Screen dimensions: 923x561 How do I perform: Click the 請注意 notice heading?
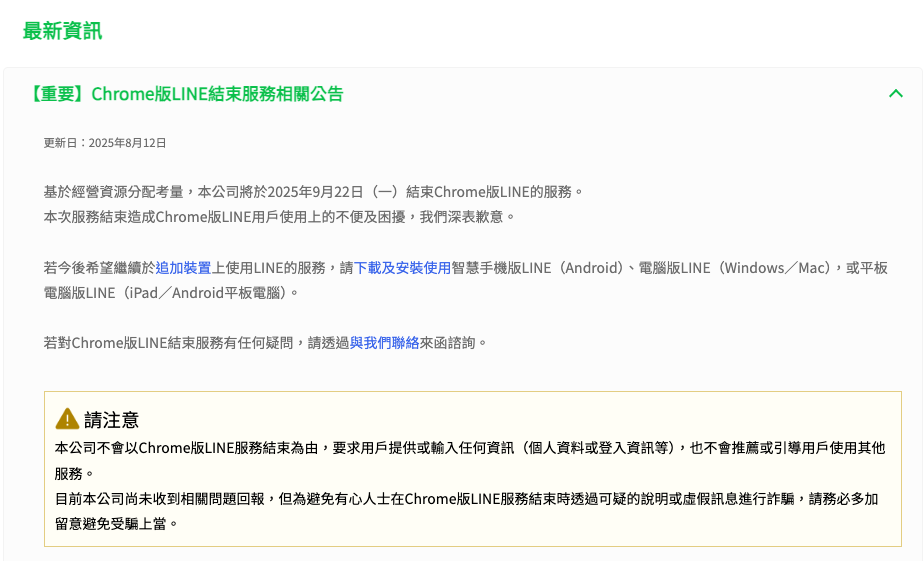[x=111, y=420]
